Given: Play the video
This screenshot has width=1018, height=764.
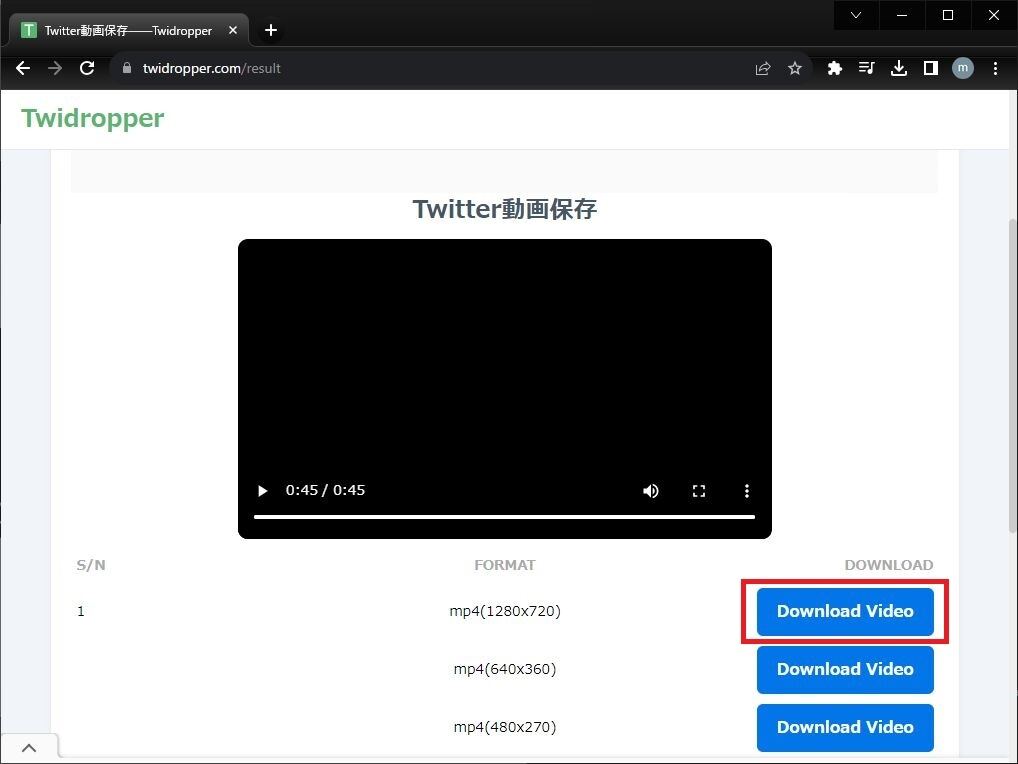Looking at the screenshot, I should 262,491.
